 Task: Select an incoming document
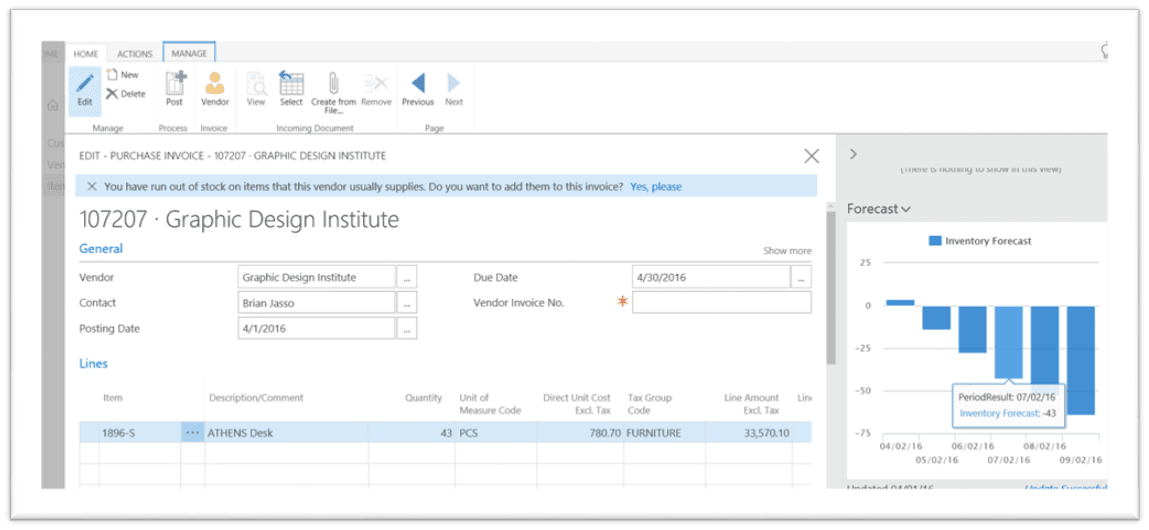click(x=291, y=90)
